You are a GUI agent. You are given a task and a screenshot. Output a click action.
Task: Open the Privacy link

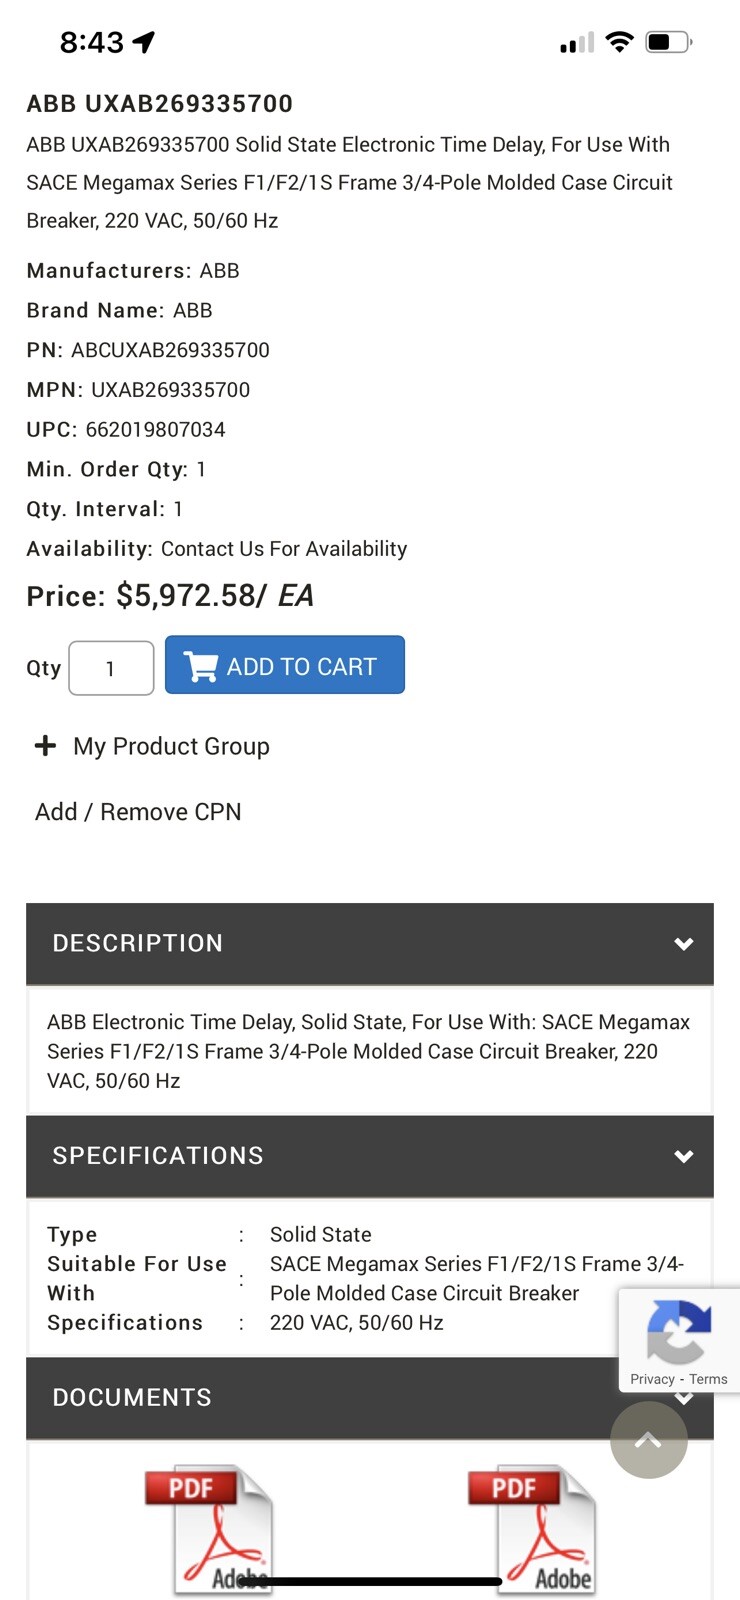651,1379
